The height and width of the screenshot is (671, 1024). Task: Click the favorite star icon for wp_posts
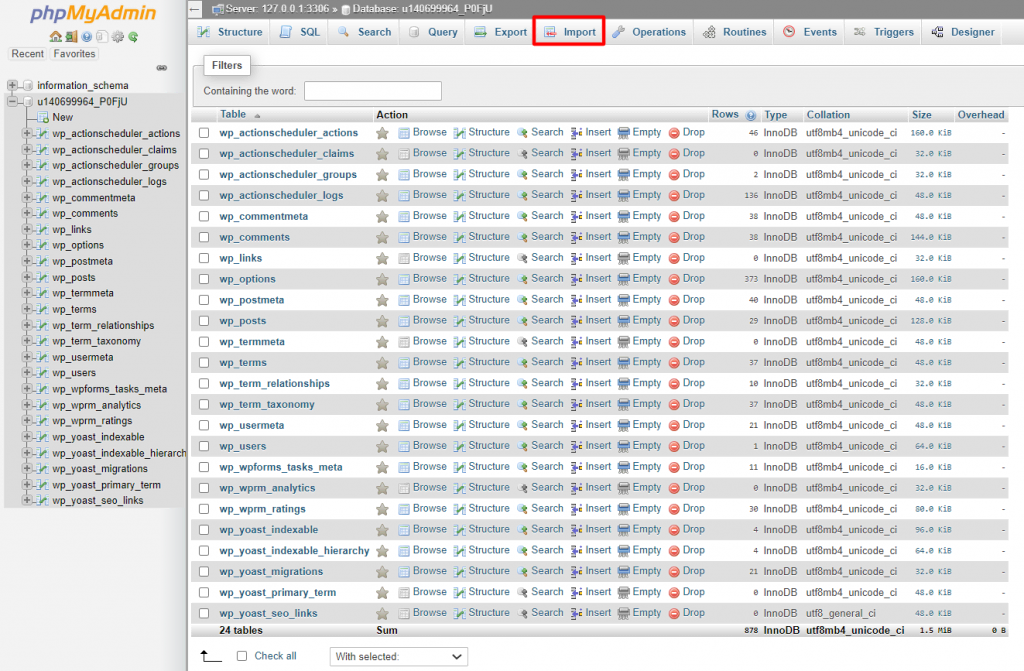pyautogui.click(x=382, y=321)
